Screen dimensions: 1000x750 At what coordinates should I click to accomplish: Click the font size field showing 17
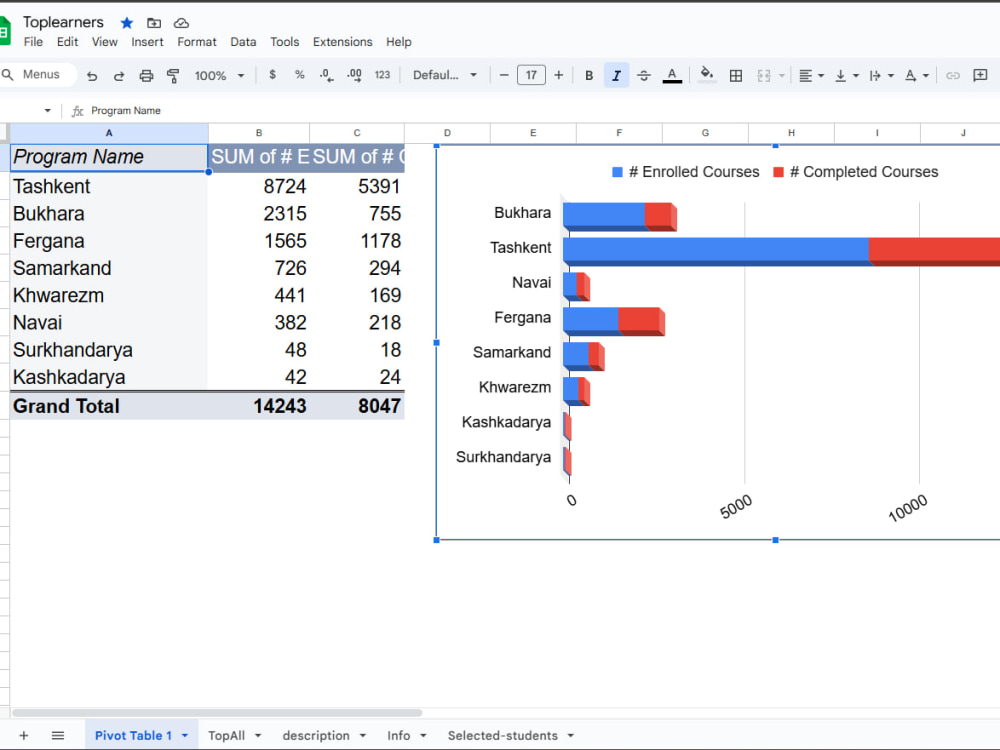(x=531, y=75)
